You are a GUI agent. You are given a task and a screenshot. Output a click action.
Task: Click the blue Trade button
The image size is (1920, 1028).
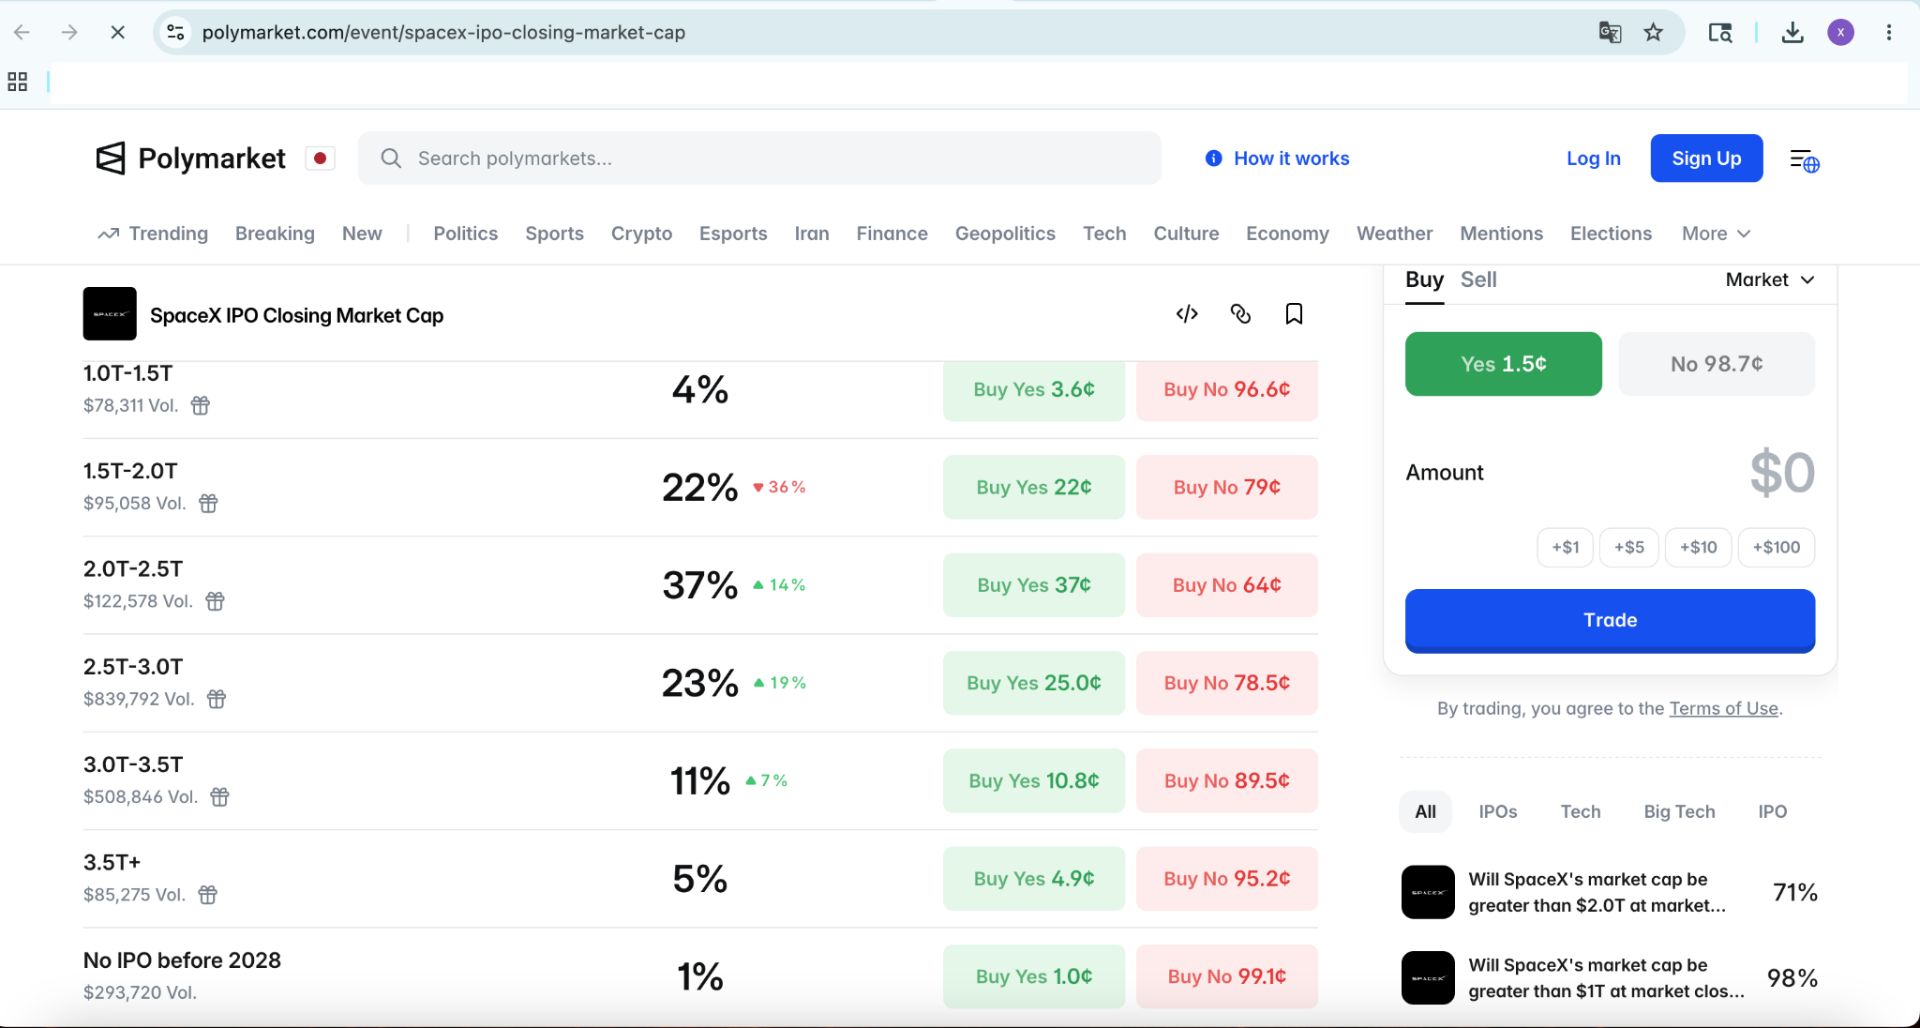pyautogui.click(x=1610, y=621)
